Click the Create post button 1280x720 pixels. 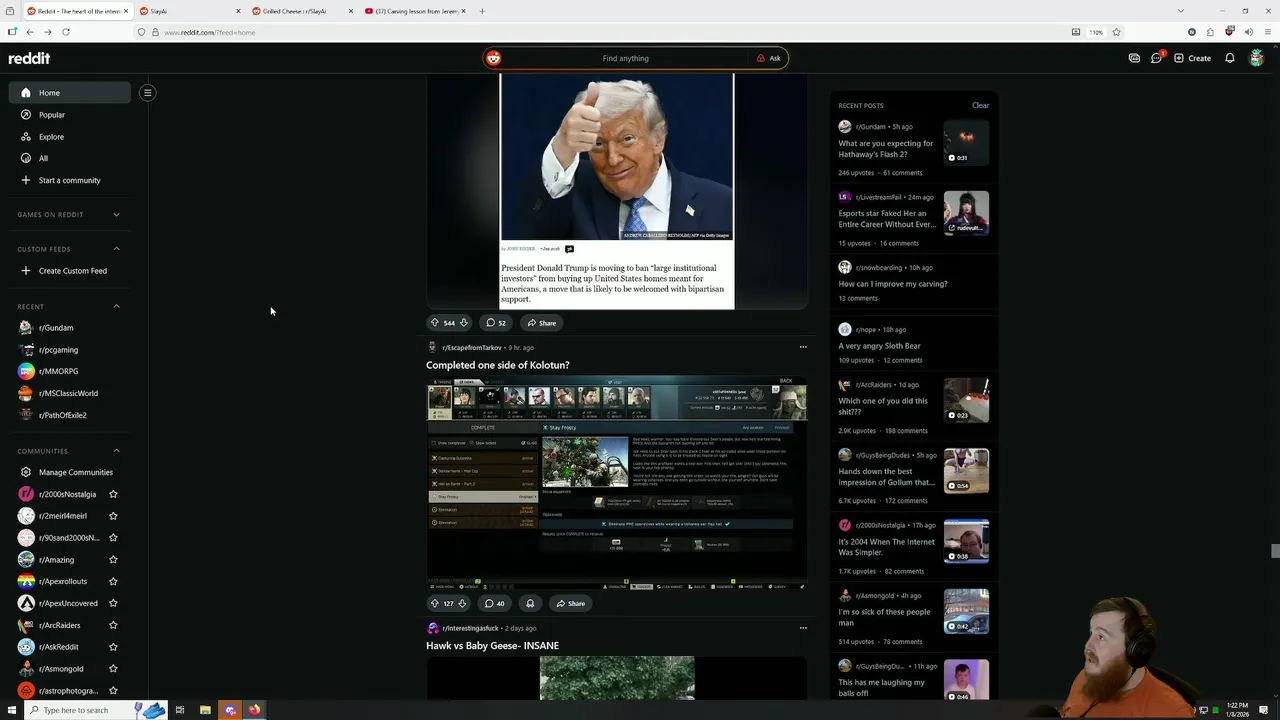point(1193,58)
